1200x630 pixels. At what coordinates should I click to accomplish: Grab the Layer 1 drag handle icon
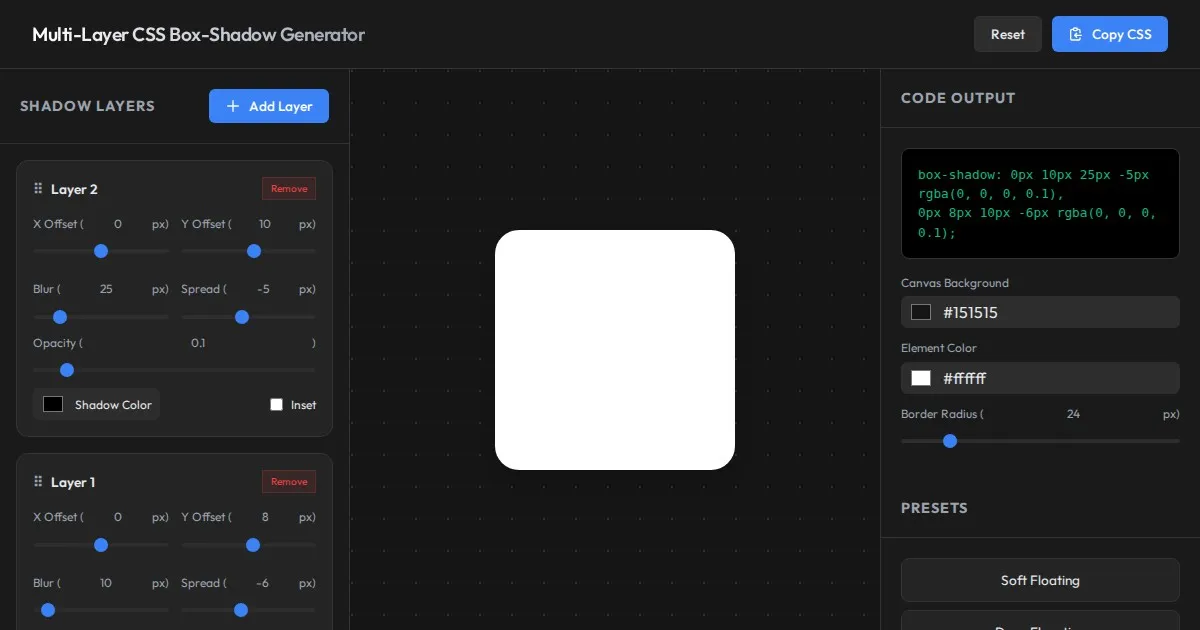click(38, 482)
